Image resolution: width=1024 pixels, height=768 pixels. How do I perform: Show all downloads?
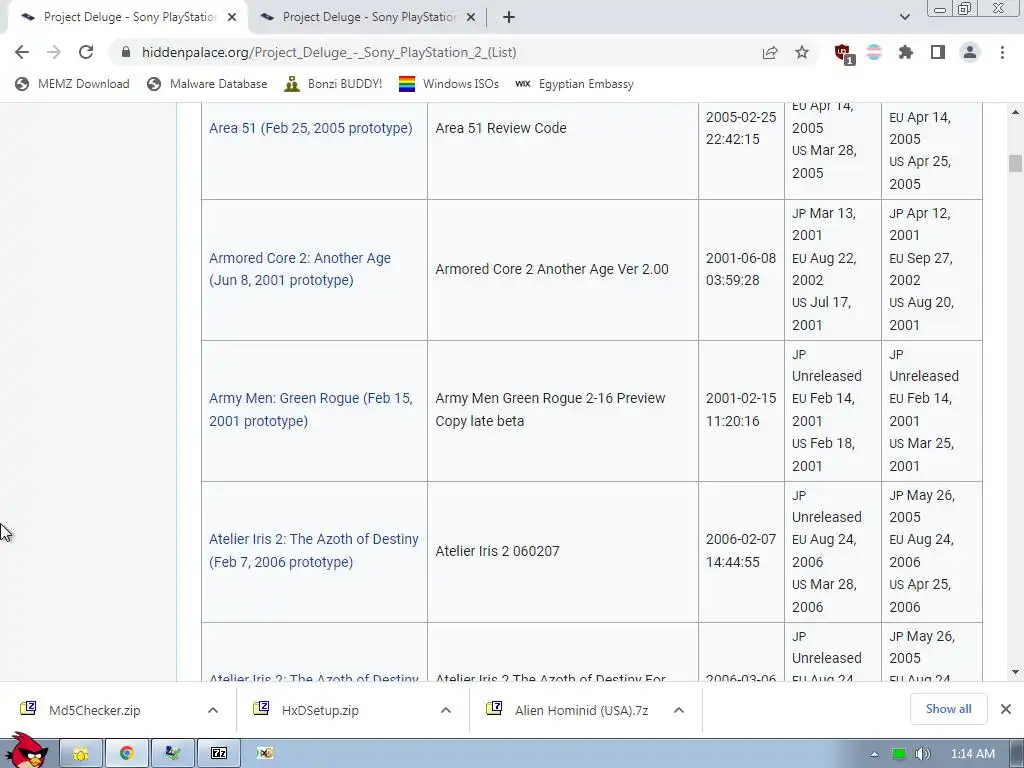[948, 709]
